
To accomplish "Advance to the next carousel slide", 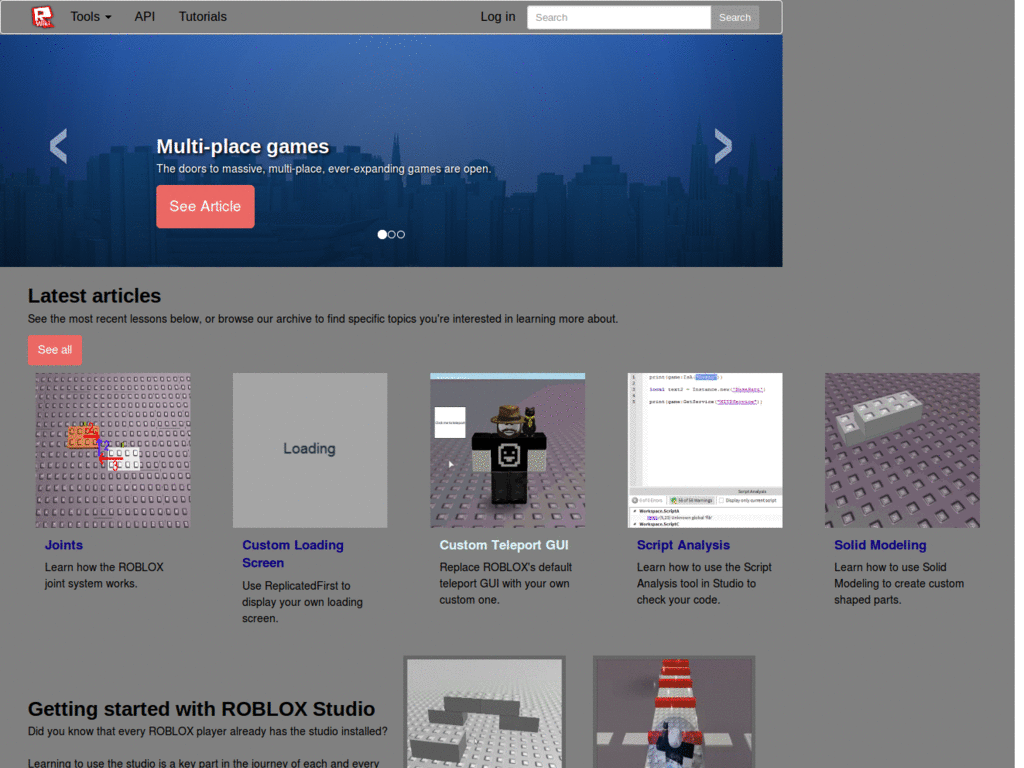I will click(723, 146).
